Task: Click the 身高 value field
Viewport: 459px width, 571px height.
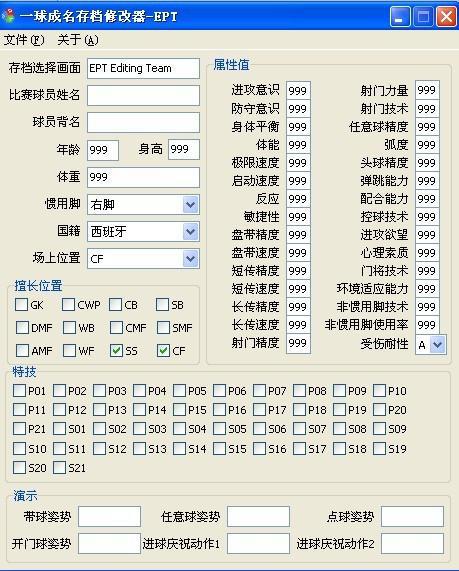Action: point(184,149)
